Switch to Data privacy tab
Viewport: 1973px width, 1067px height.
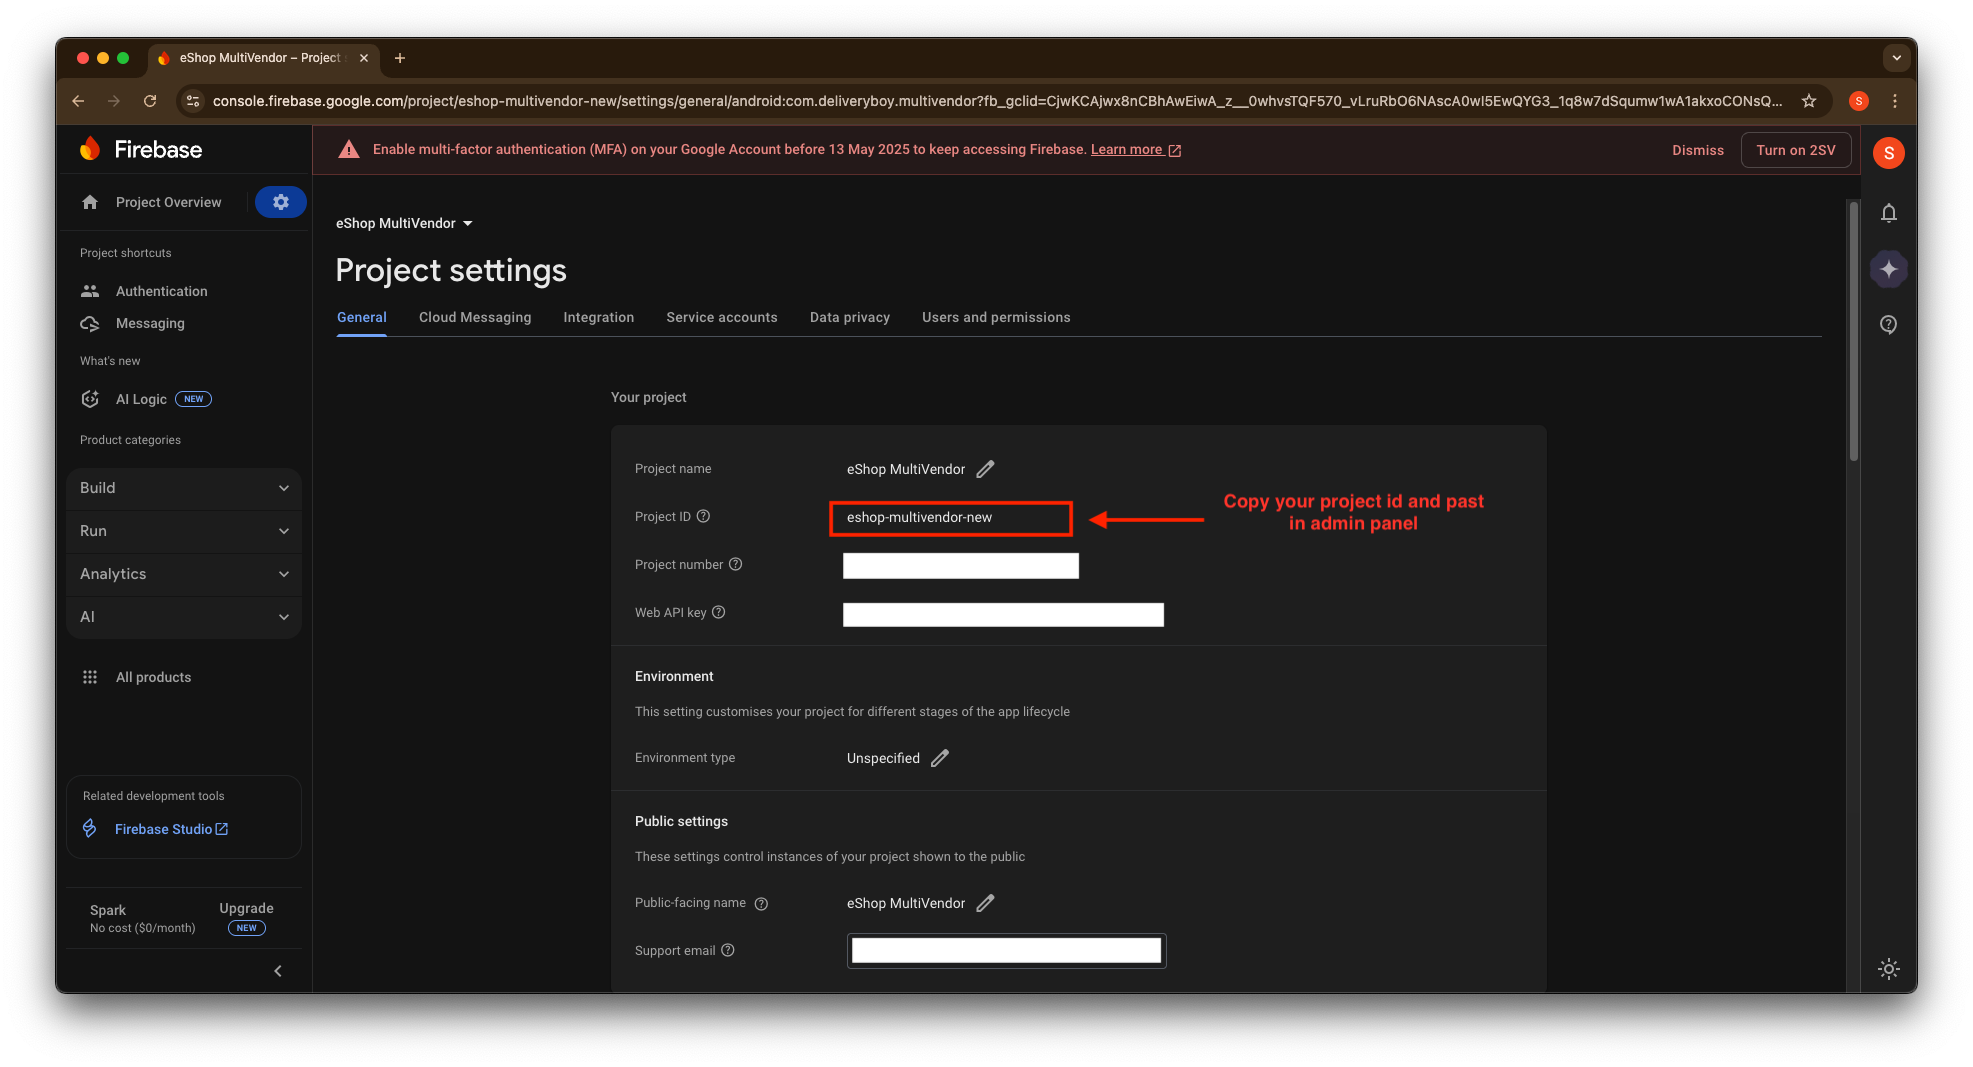850,317
